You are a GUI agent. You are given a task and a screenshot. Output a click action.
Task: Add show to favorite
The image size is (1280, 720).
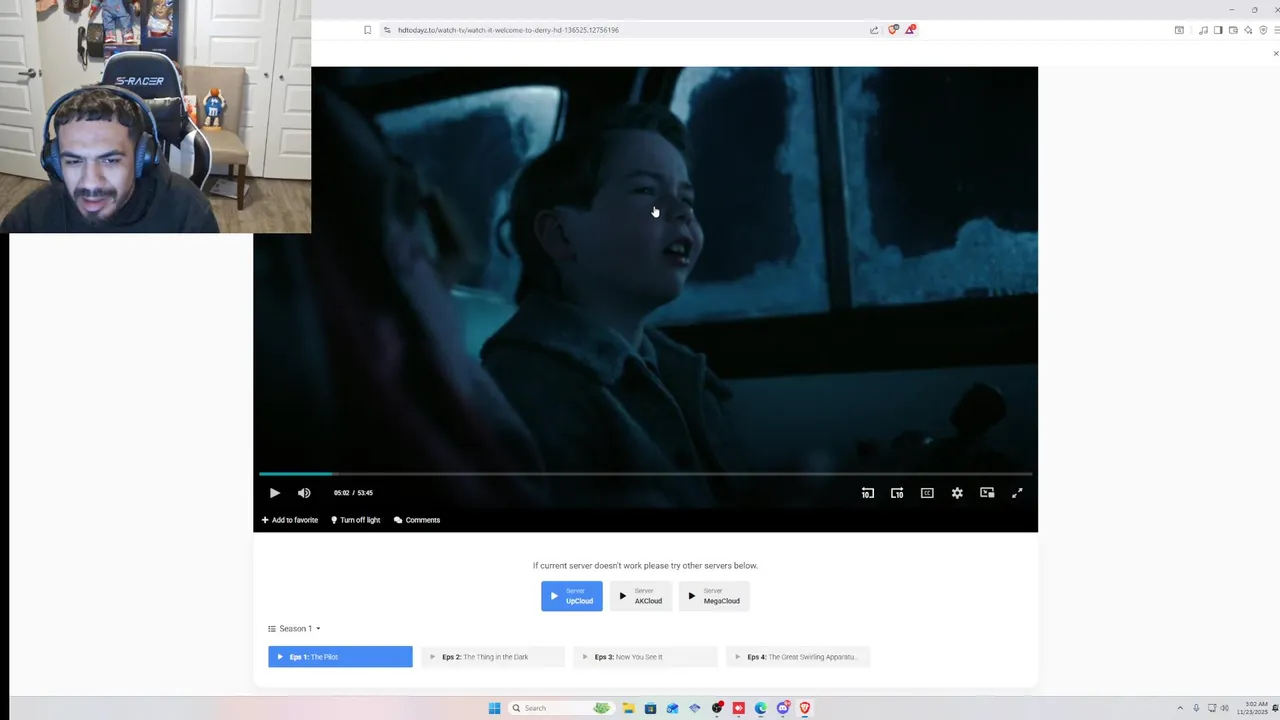[290, 520]
